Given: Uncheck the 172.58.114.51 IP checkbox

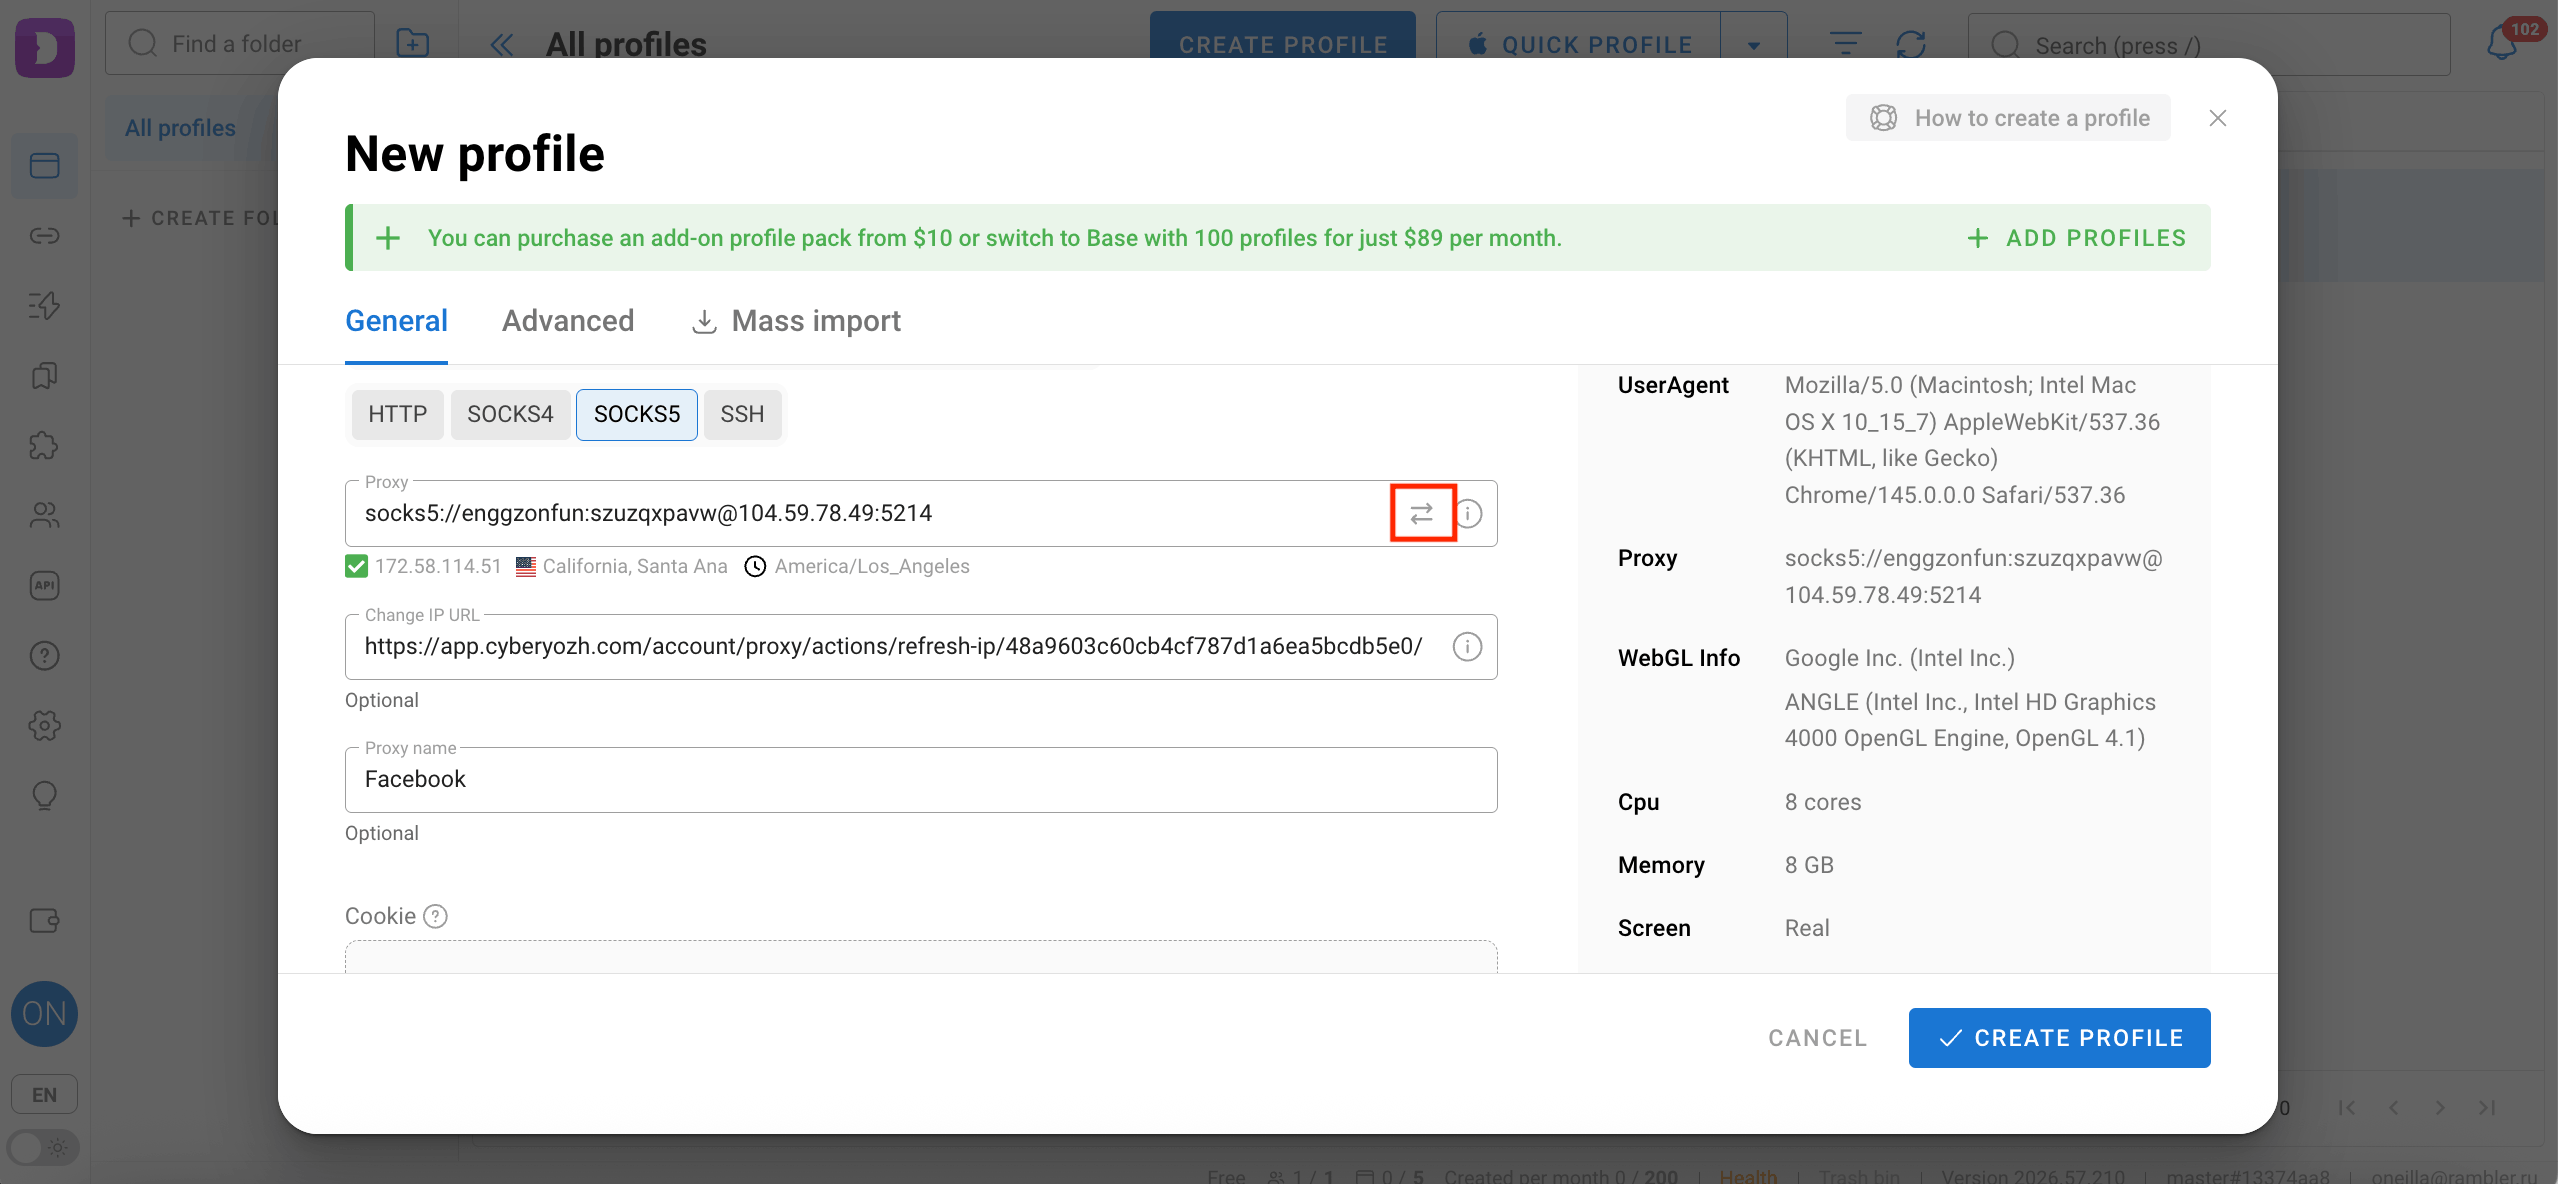Looking at the screenshot, I should point(357,566).
